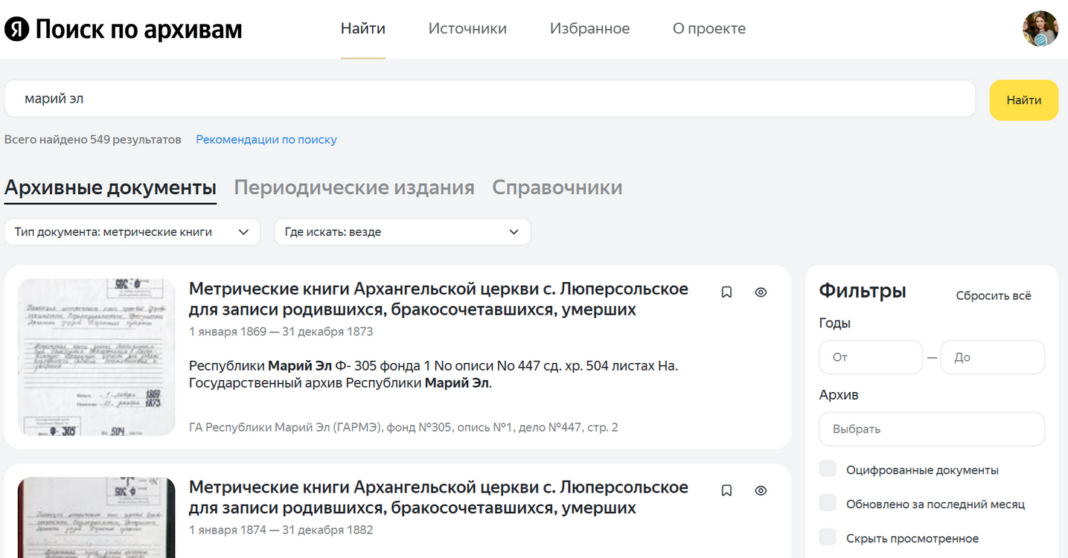Click the ГА Республики Марий Эл fond reference

pyautogui.click(x=403, y=428)
